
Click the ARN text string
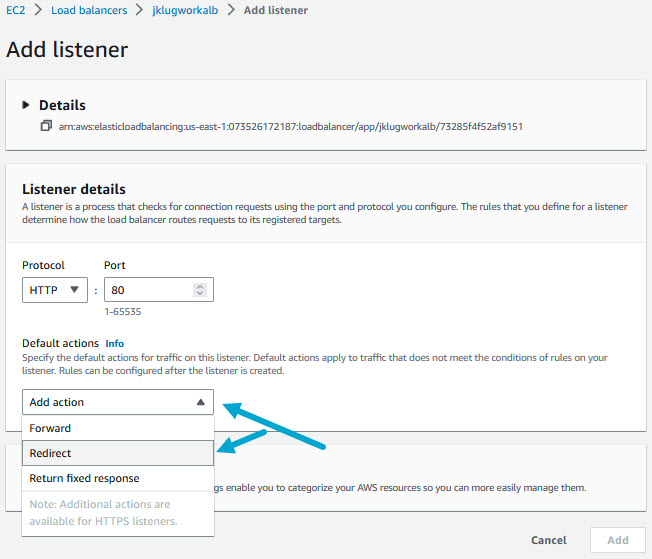point(290,127)
